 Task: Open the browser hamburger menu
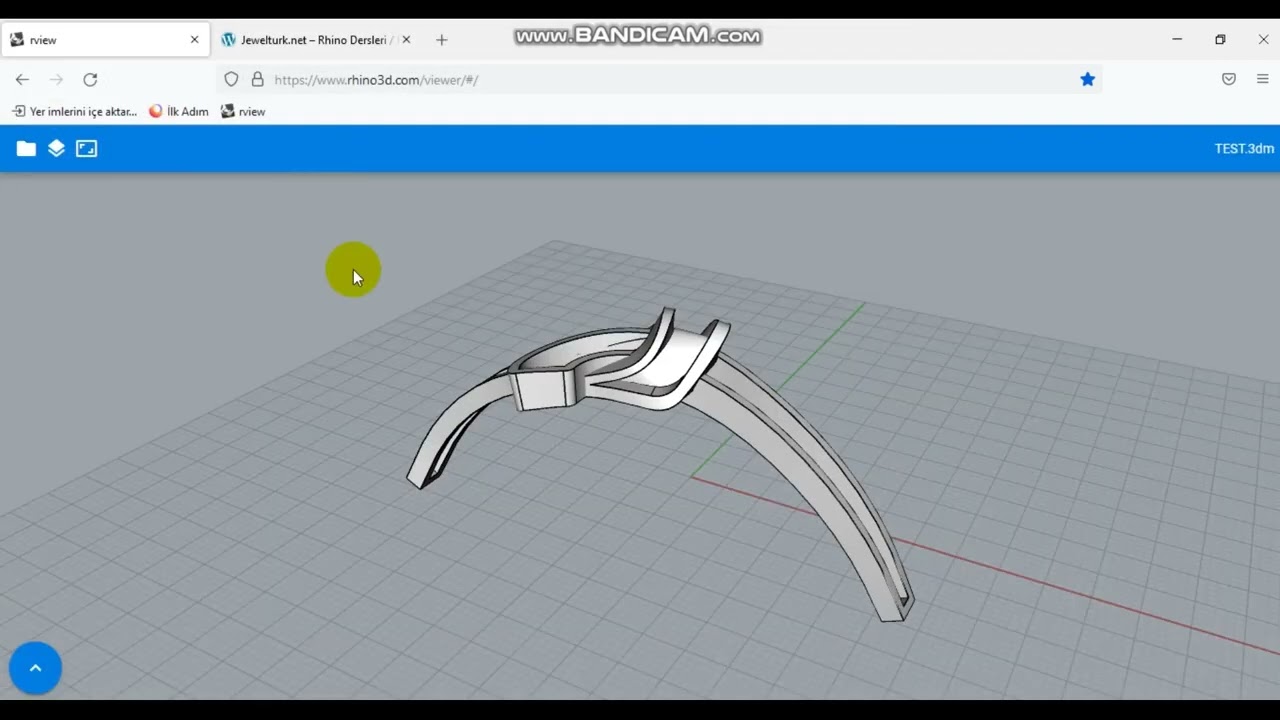click(x=1263, y=80)
